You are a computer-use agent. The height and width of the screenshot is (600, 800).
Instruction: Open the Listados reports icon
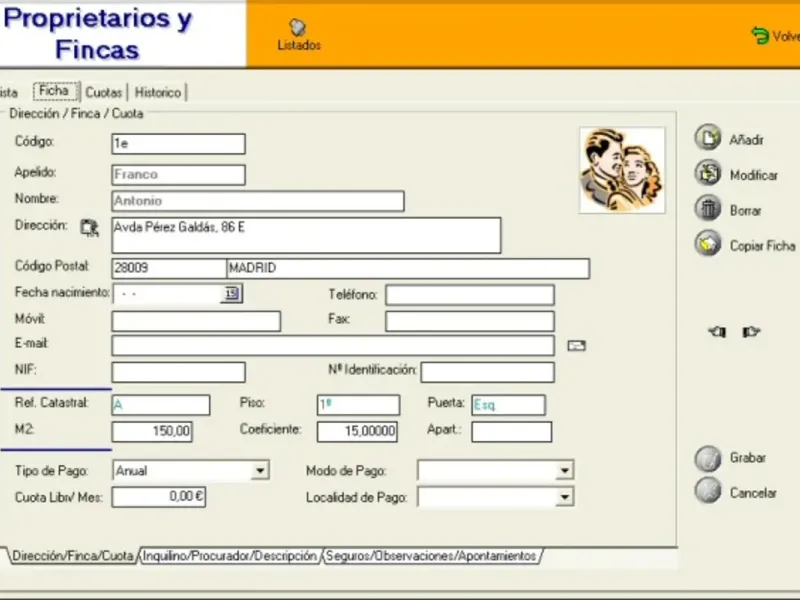(298, 27)
